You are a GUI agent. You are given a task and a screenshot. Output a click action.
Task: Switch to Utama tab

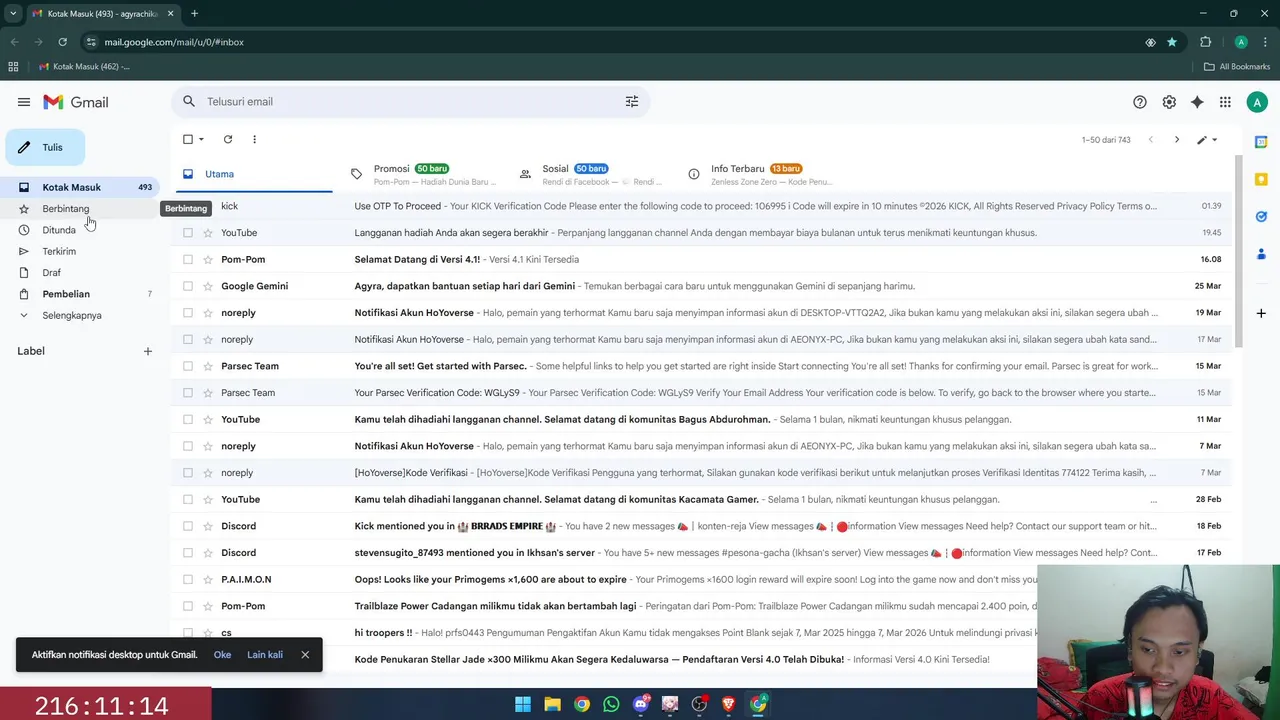click(x=252, y=174)
